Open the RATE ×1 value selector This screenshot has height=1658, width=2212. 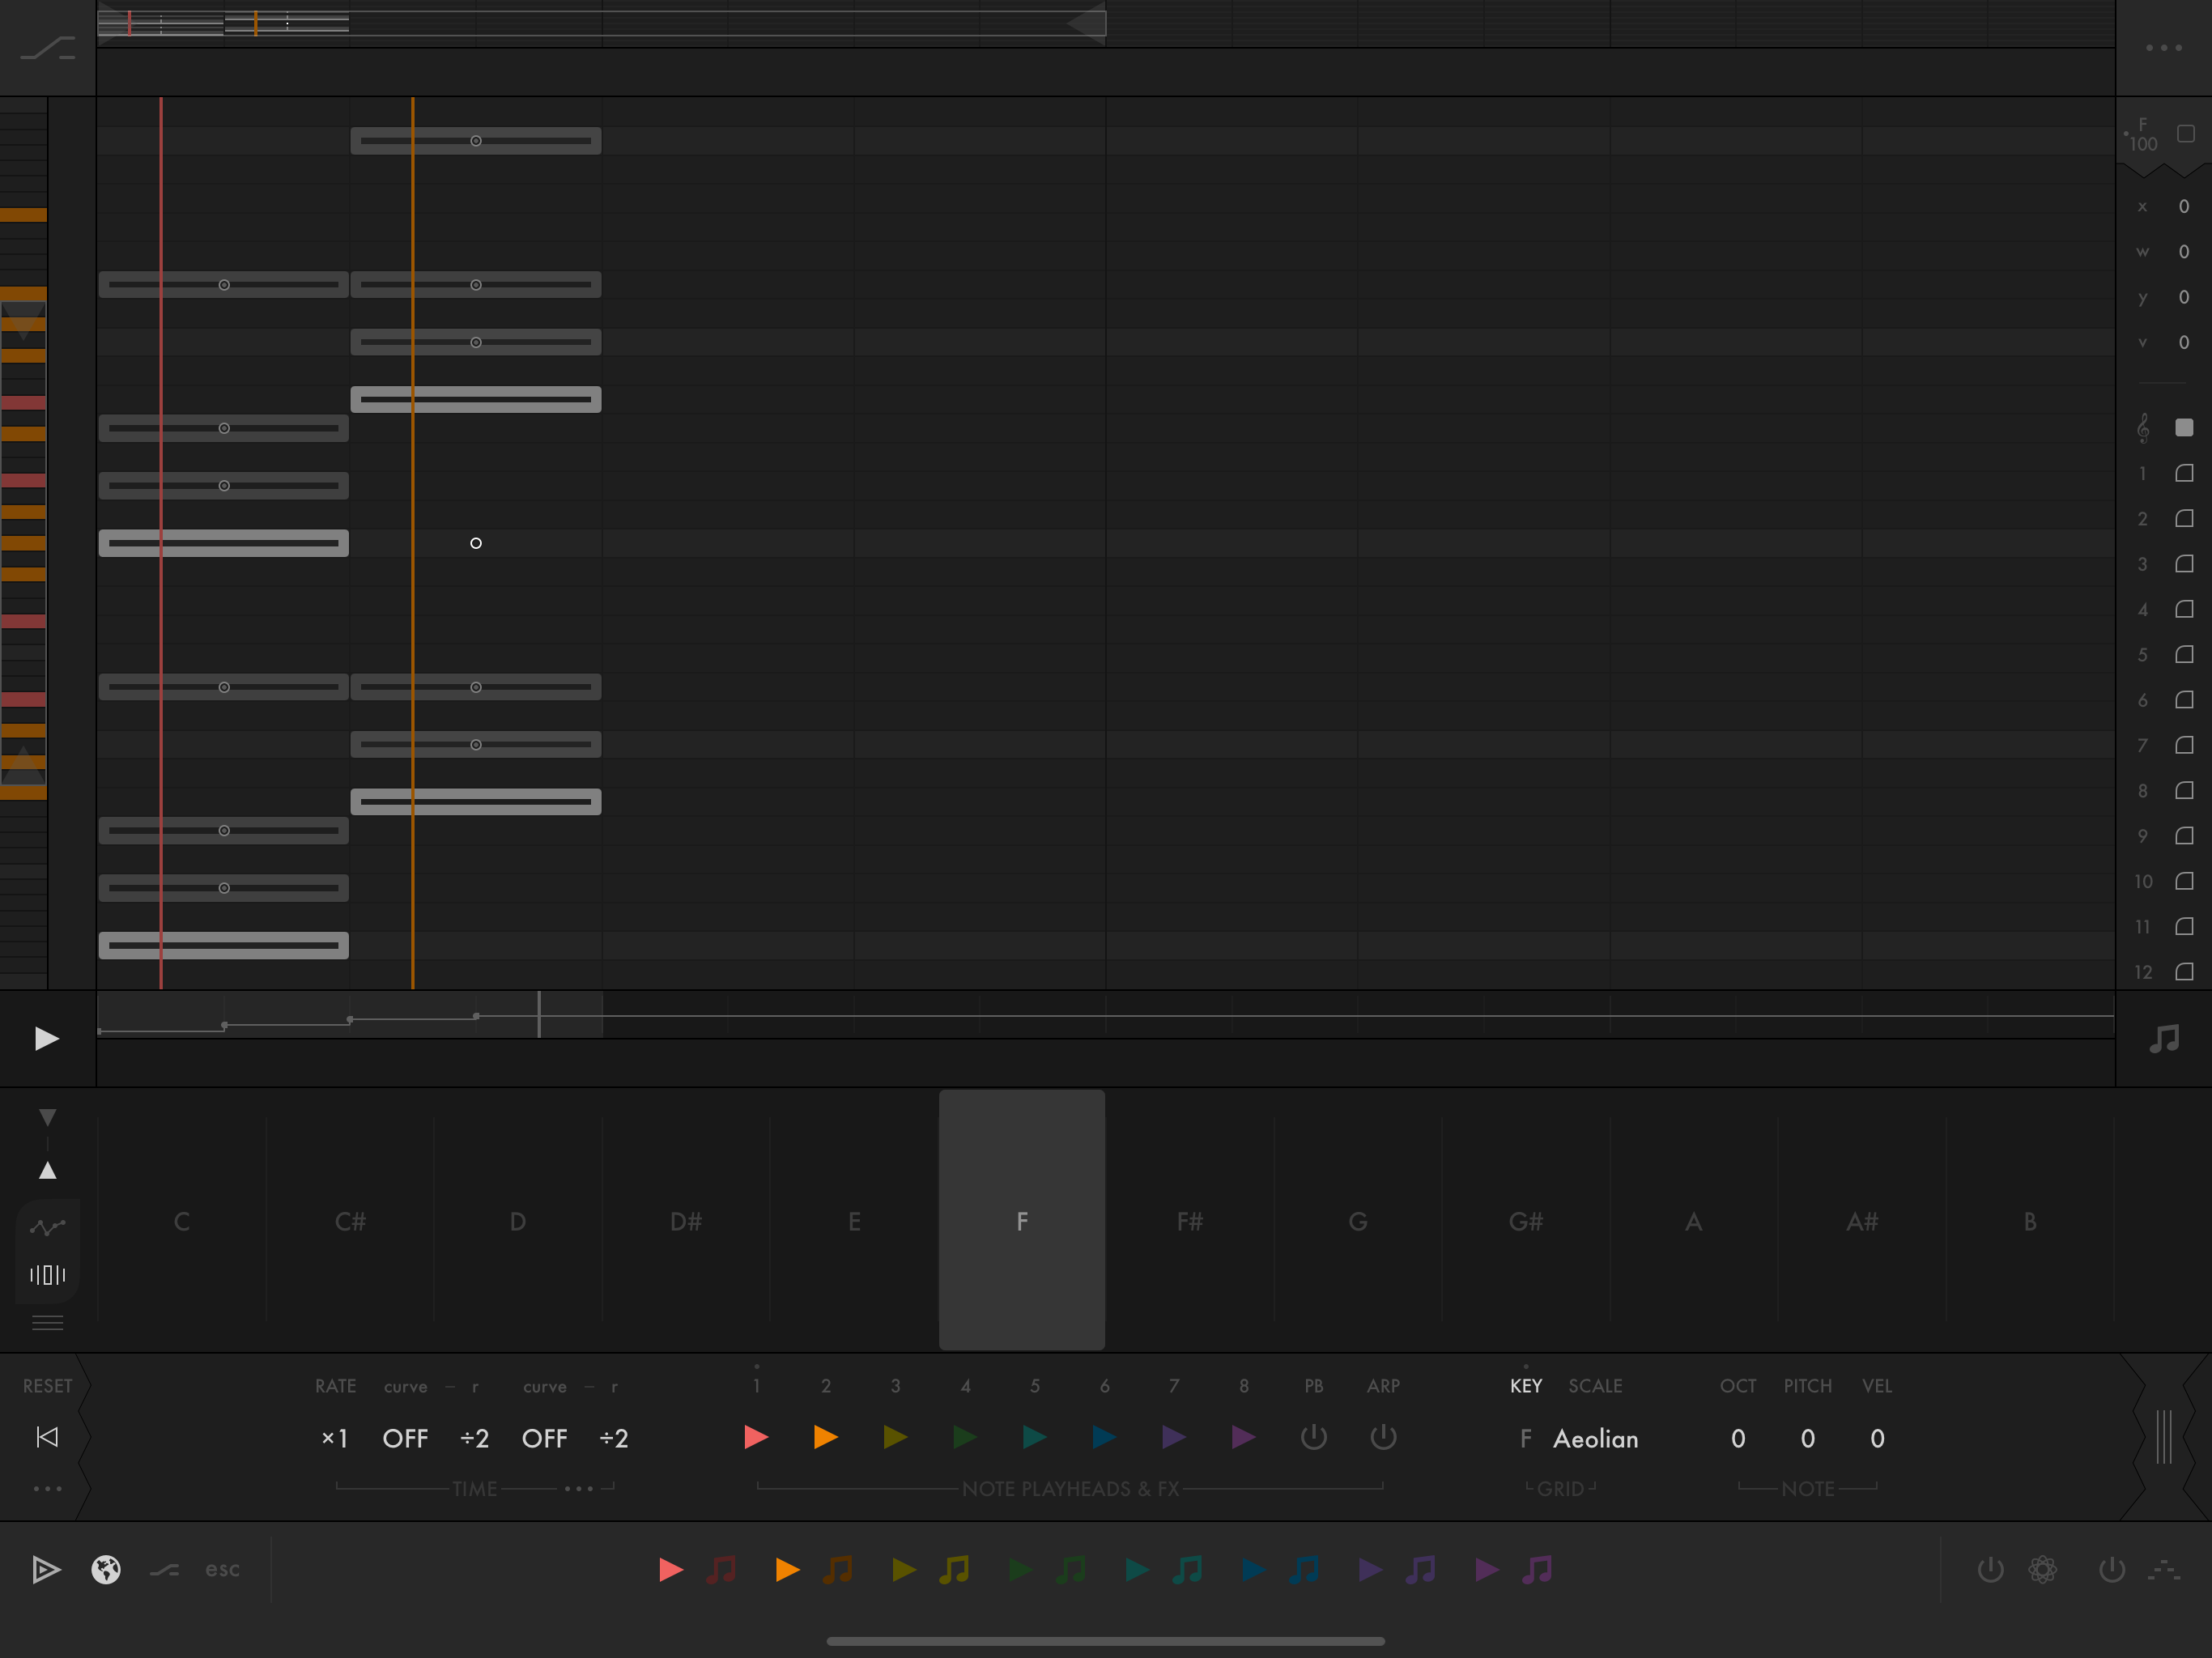point(334,1438)
